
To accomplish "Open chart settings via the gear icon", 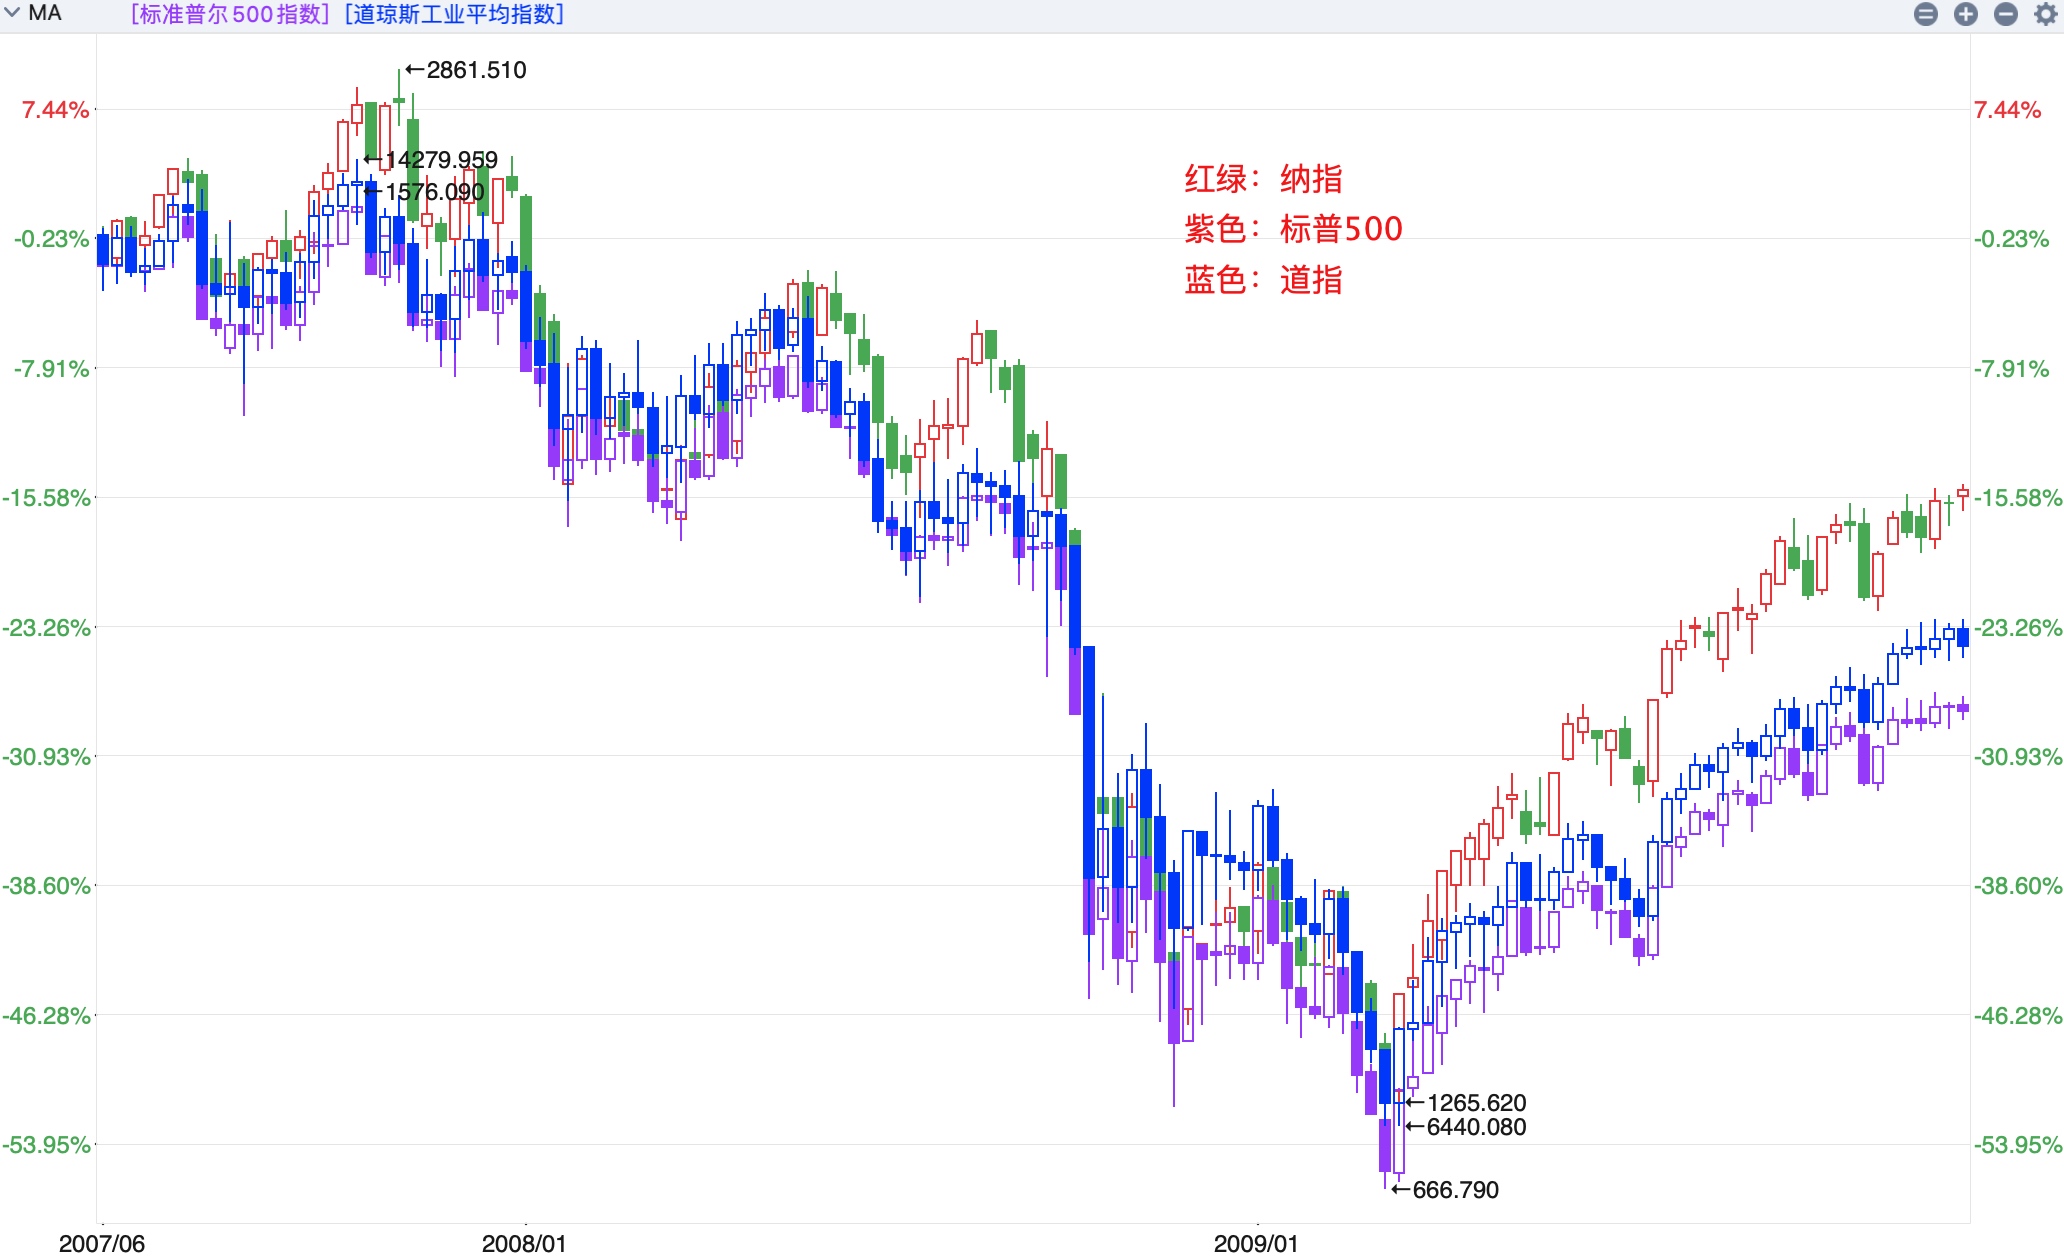I will 2046,14.
